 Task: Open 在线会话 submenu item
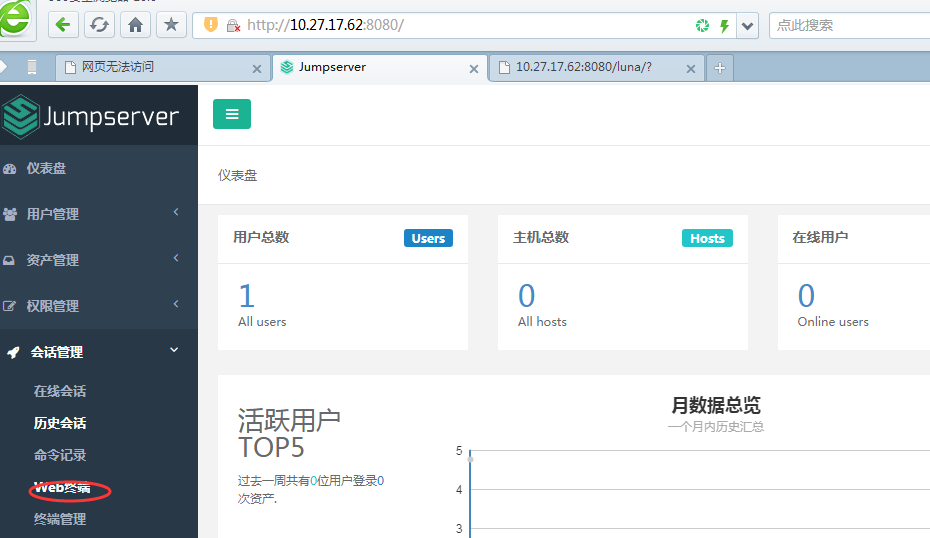[x=60, y=391]
